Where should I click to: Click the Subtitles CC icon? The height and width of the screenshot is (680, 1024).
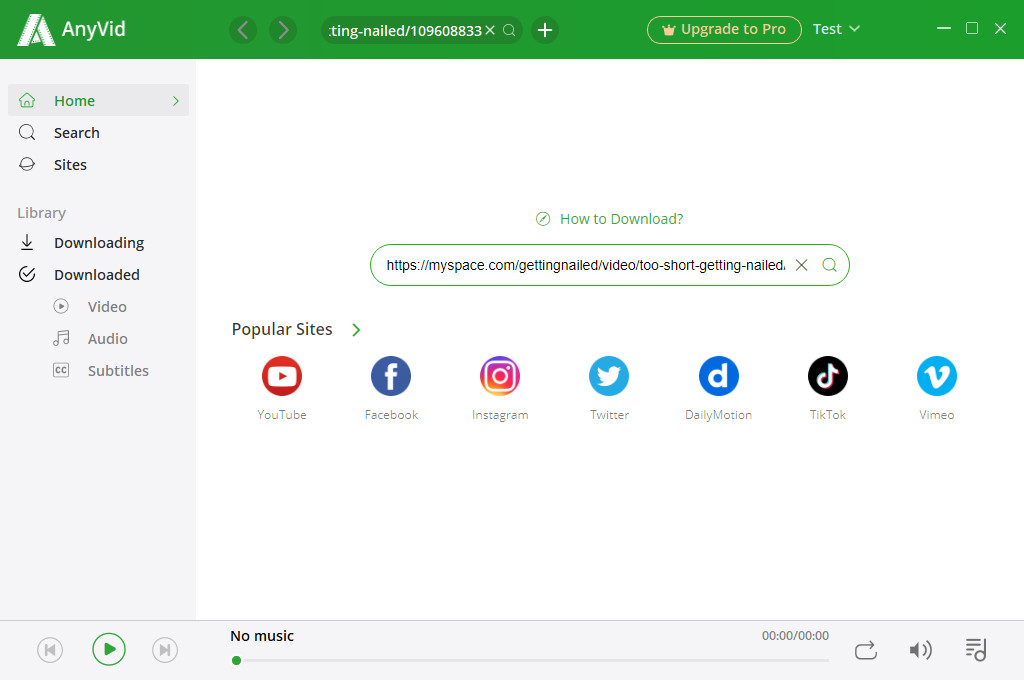[x=61, y=370]
